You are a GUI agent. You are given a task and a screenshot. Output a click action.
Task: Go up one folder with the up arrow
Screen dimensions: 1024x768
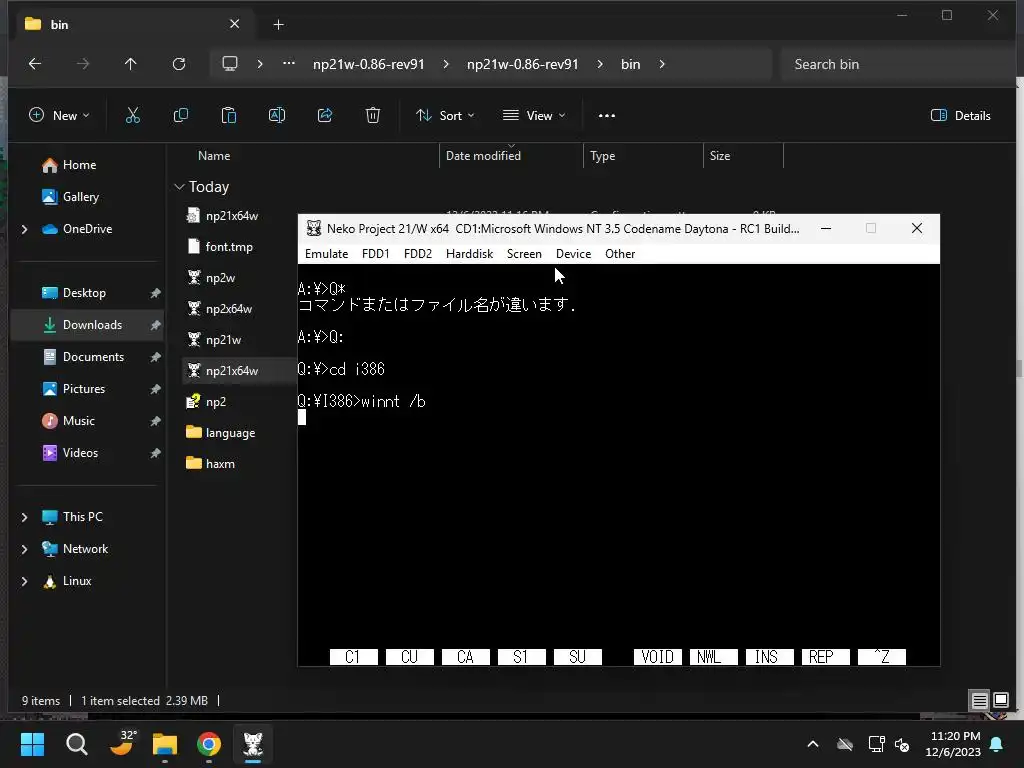131,64
